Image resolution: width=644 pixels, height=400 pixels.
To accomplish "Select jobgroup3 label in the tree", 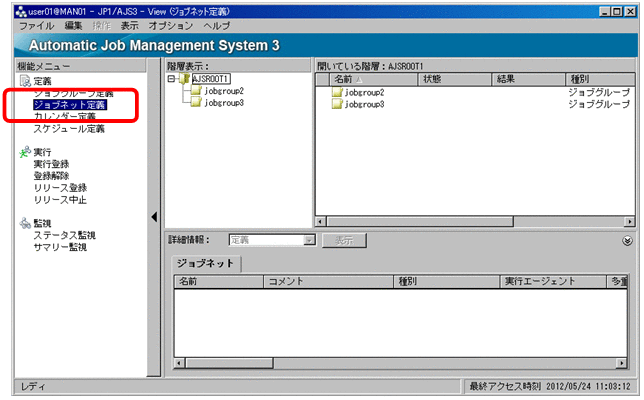I will click(x=224, y=103).
